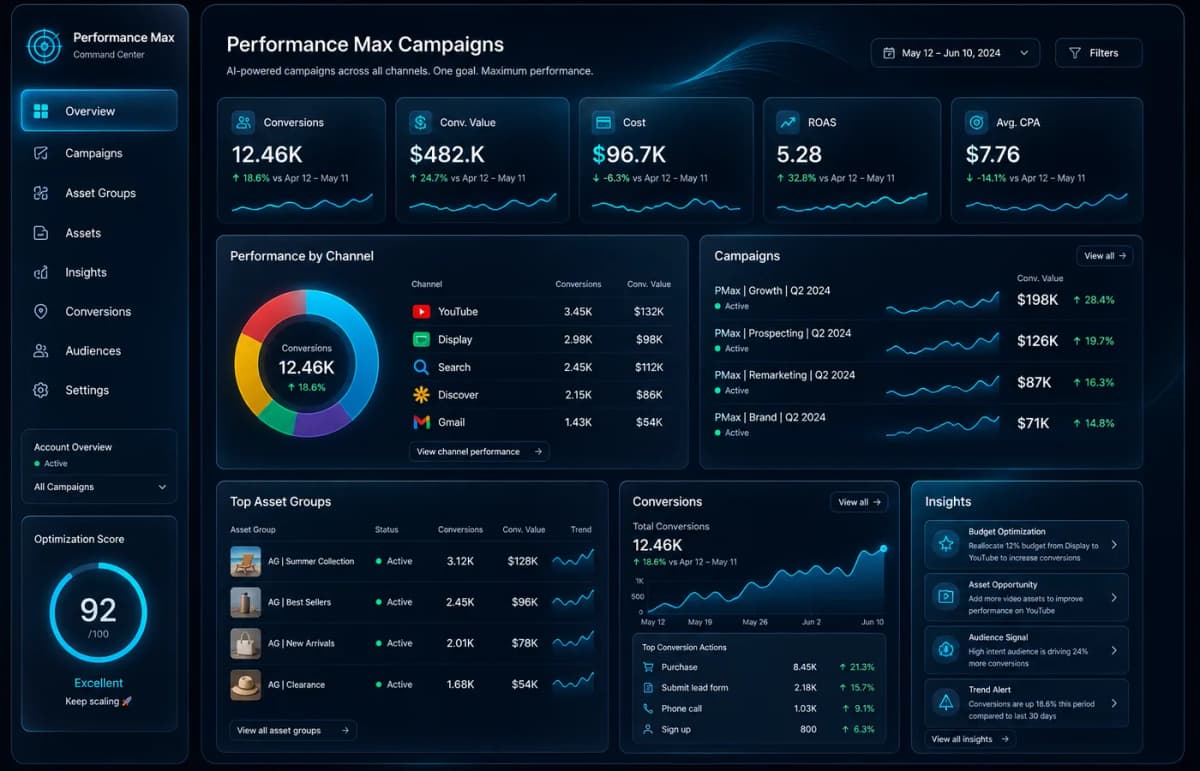Click the AG Summer Collection thumbnail

point(245,561)
